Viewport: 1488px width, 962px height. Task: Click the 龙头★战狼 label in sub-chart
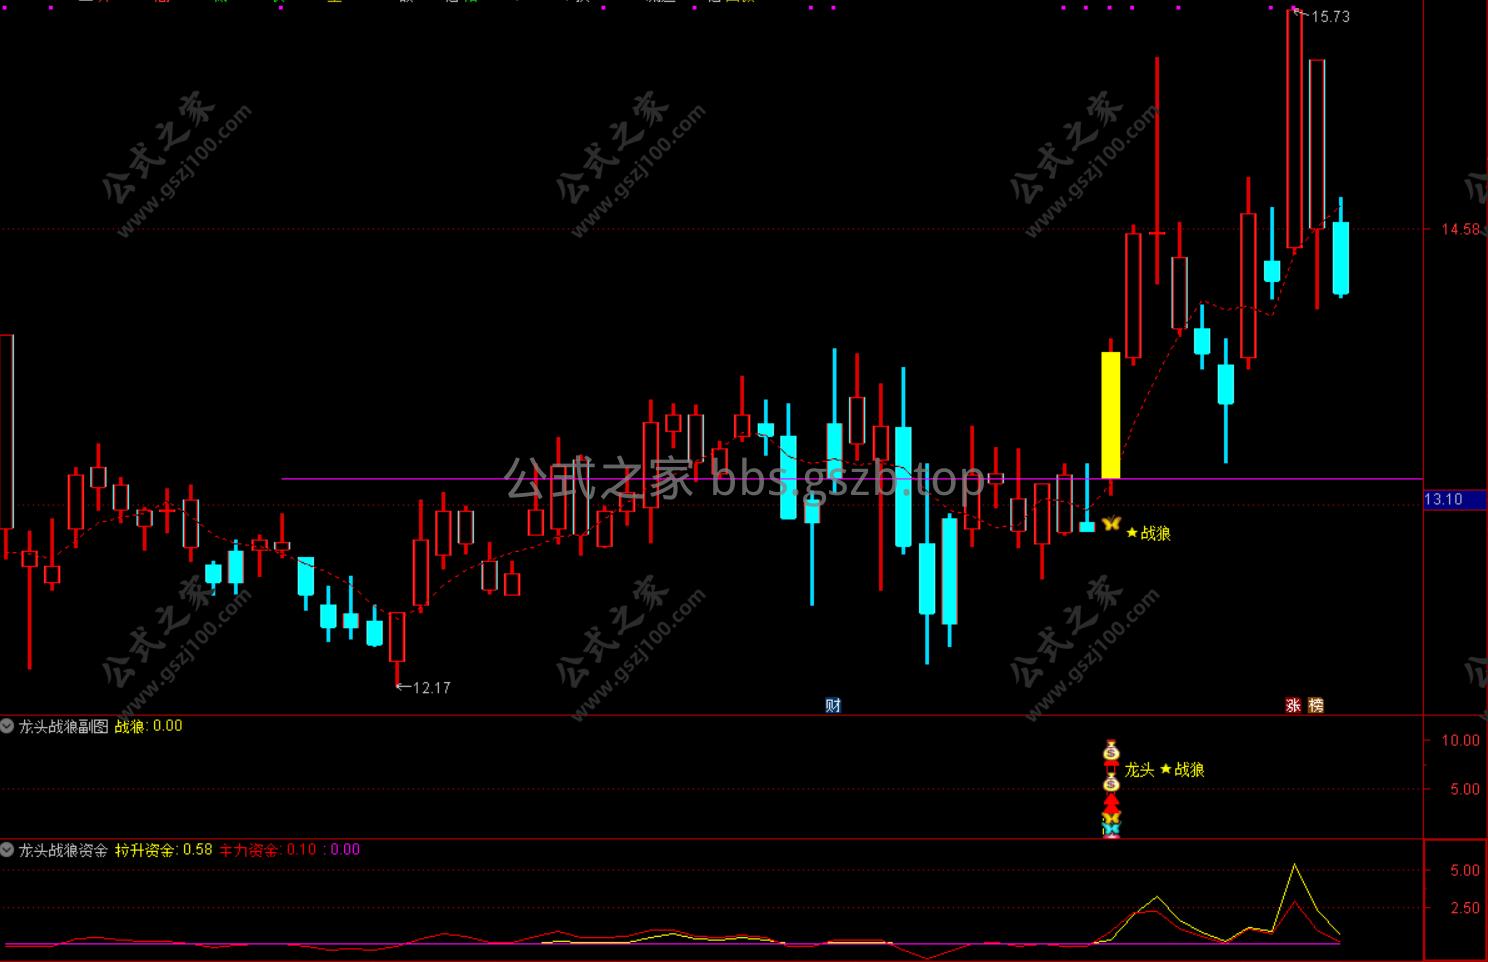click(1164, 770)
